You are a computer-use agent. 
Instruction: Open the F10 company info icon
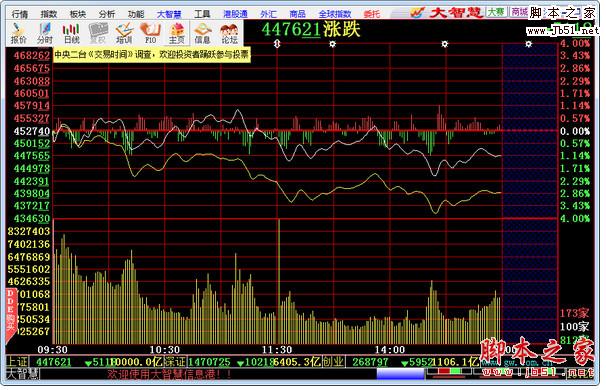pyautogui.click(x=150, y=33)
